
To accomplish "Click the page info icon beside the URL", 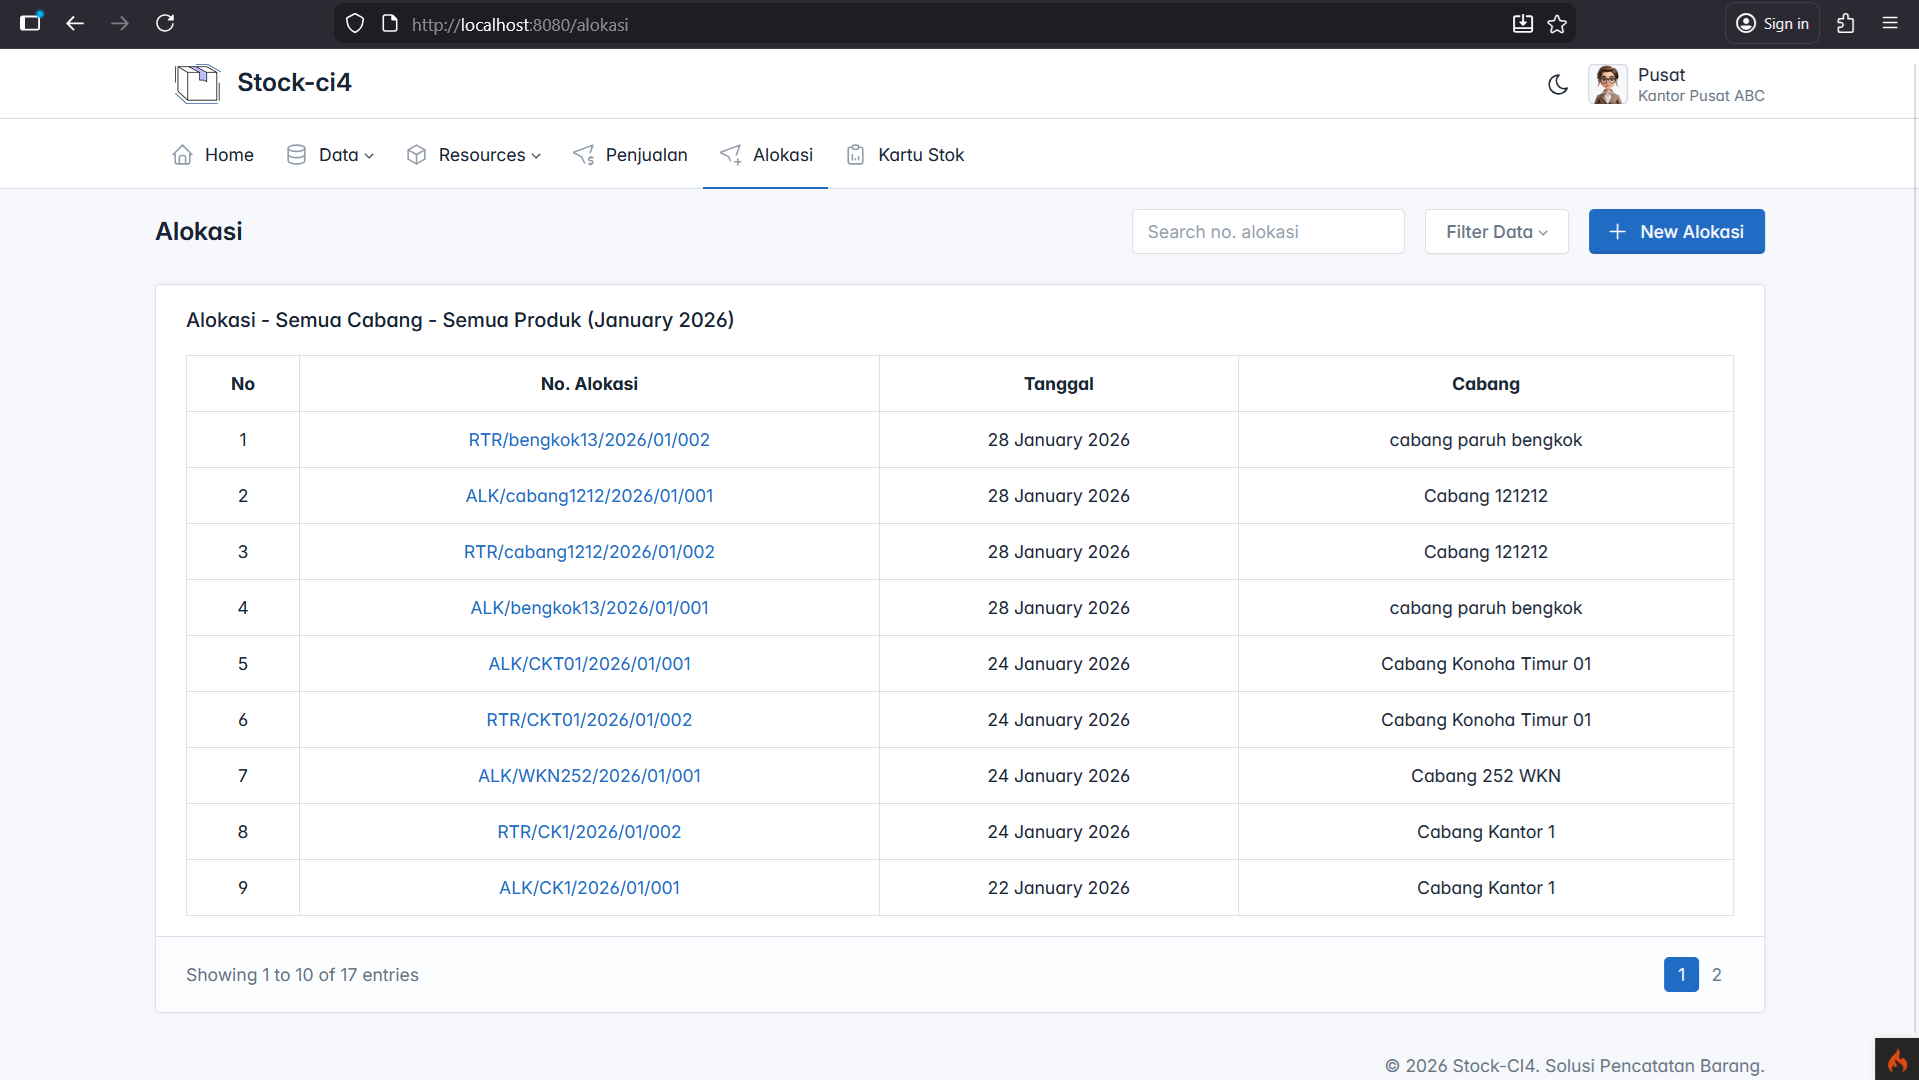I will click(390, 24).
